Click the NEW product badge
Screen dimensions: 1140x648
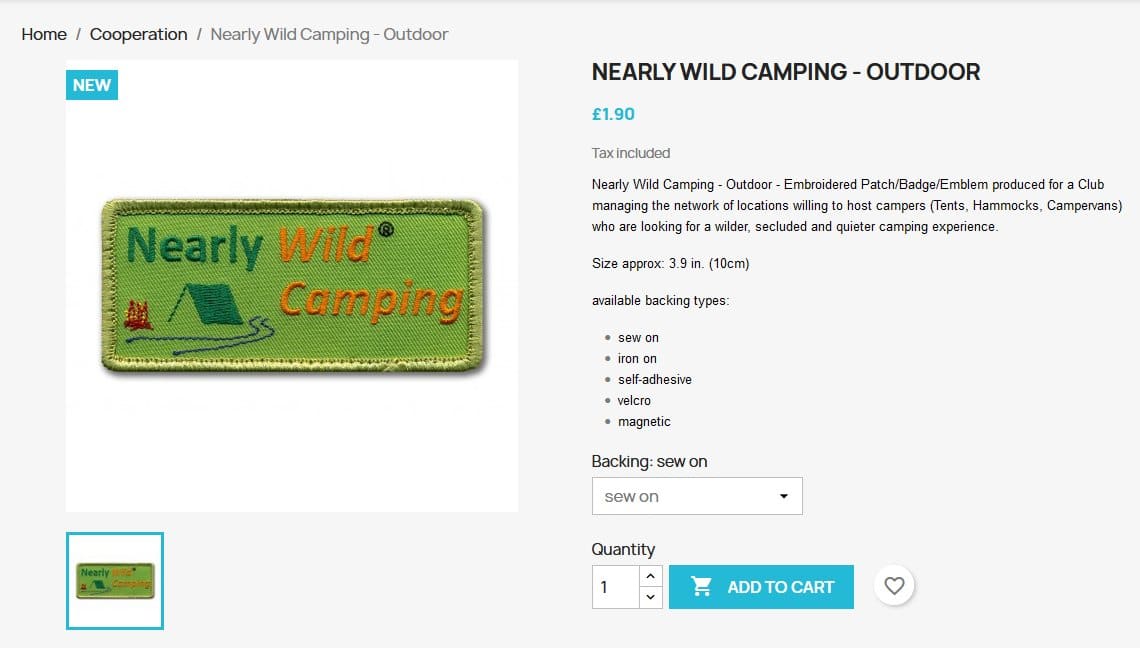coord(92,85)
